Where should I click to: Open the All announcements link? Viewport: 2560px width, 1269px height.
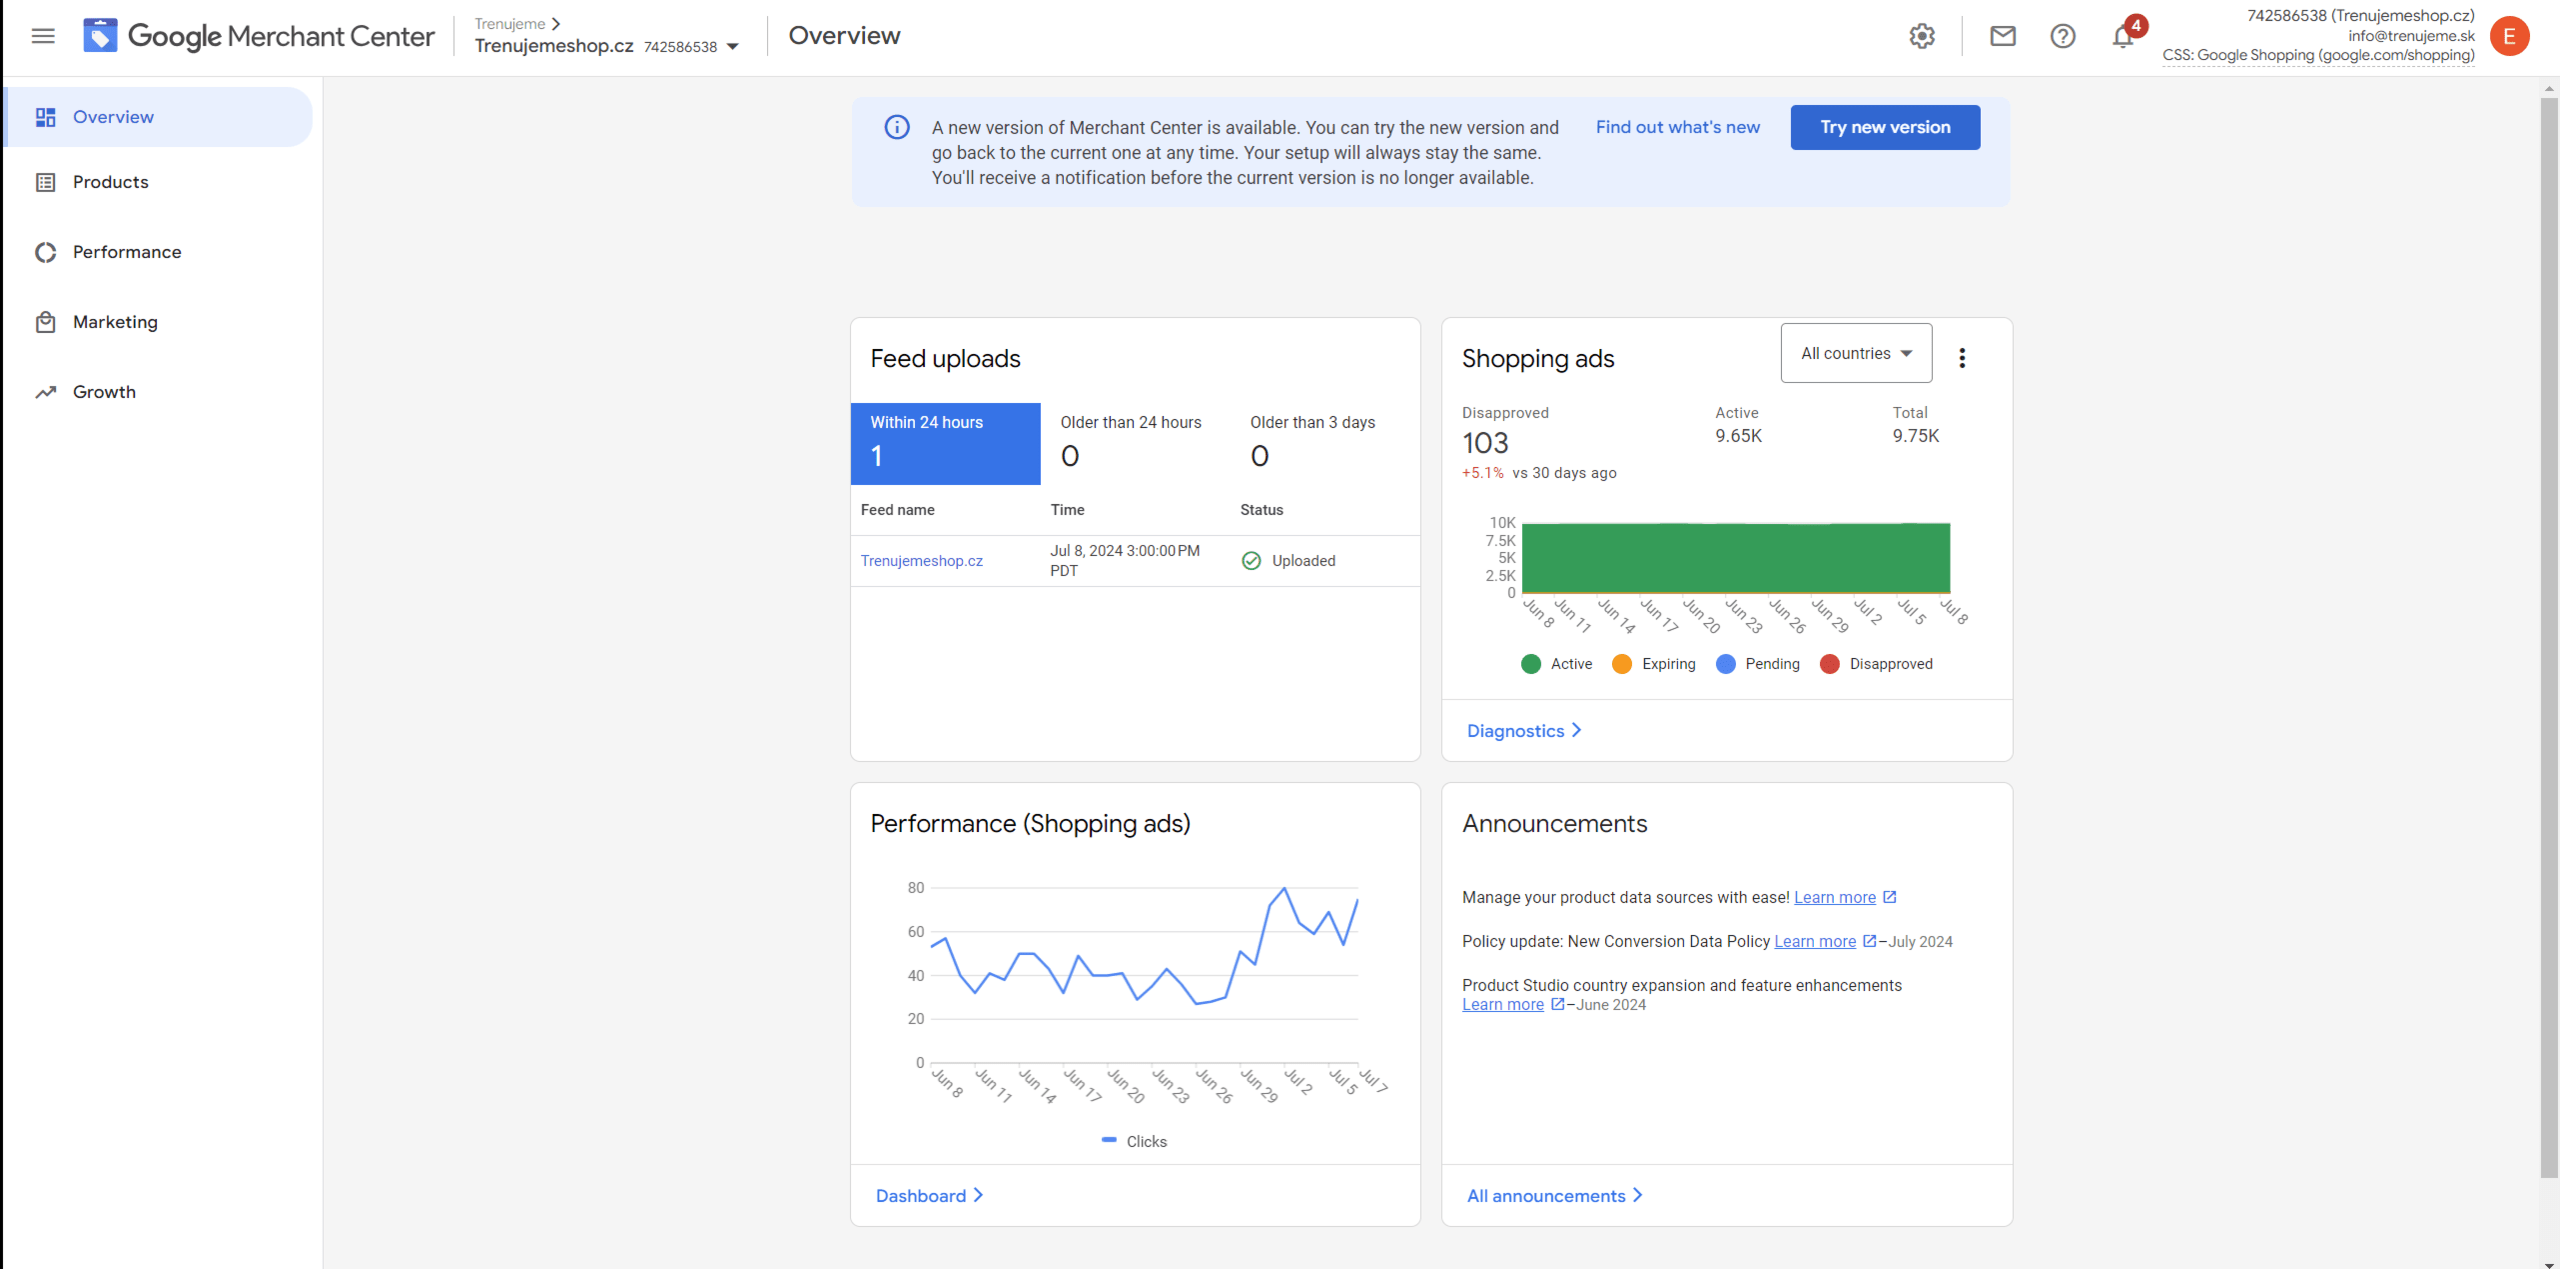[x=1554, y=1196]
